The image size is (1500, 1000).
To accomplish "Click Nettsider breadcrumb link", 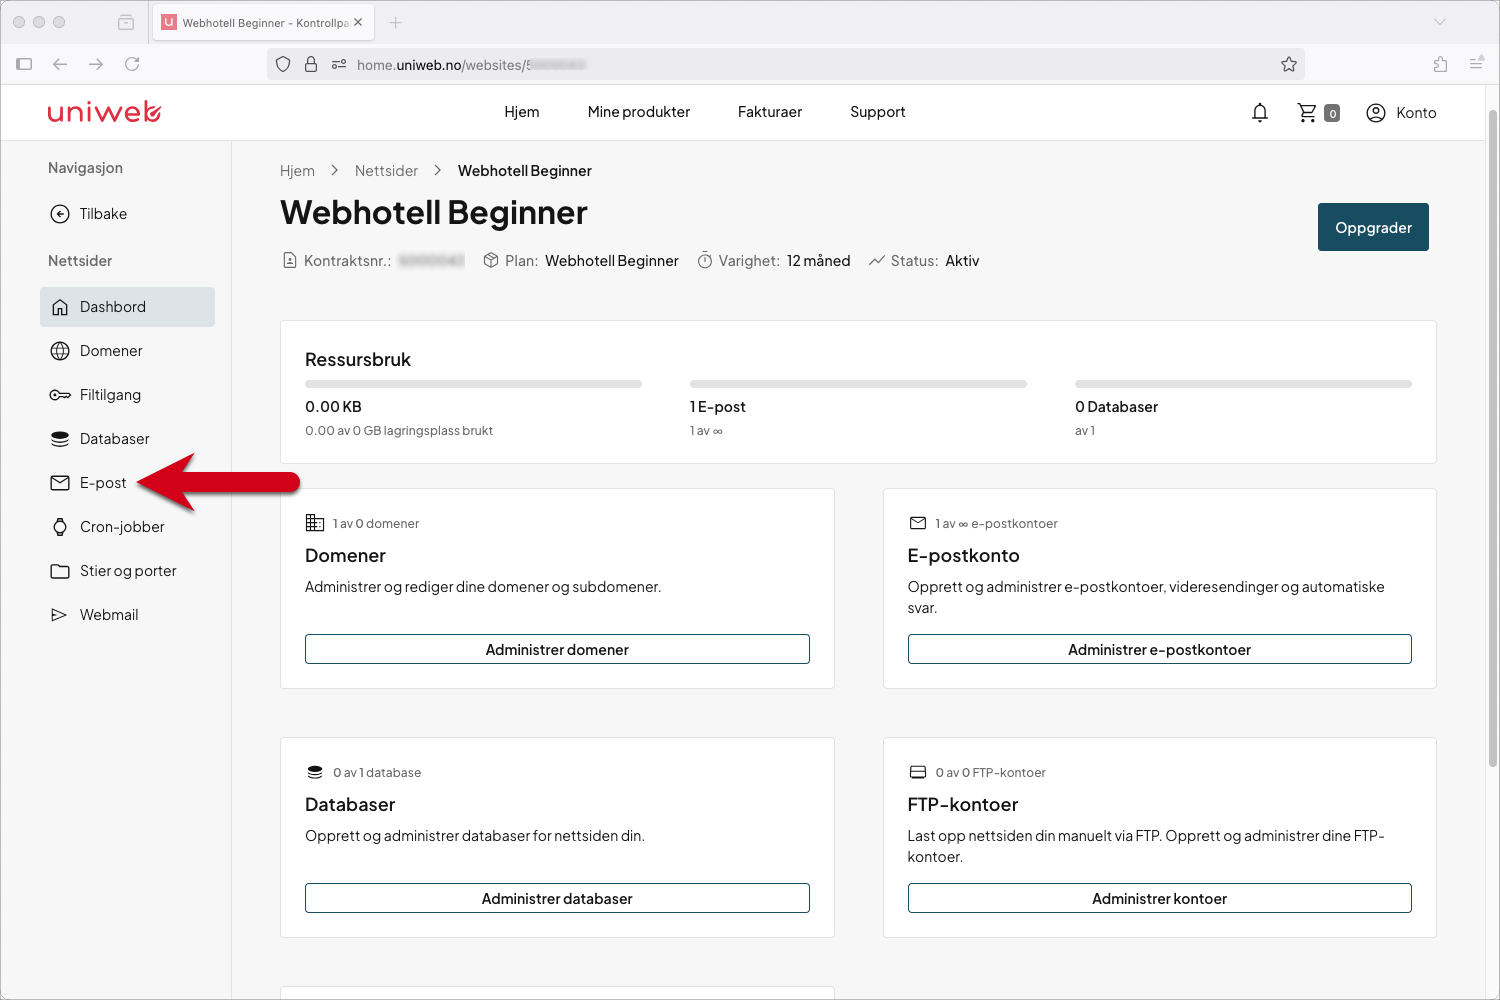I will (386, 171).
